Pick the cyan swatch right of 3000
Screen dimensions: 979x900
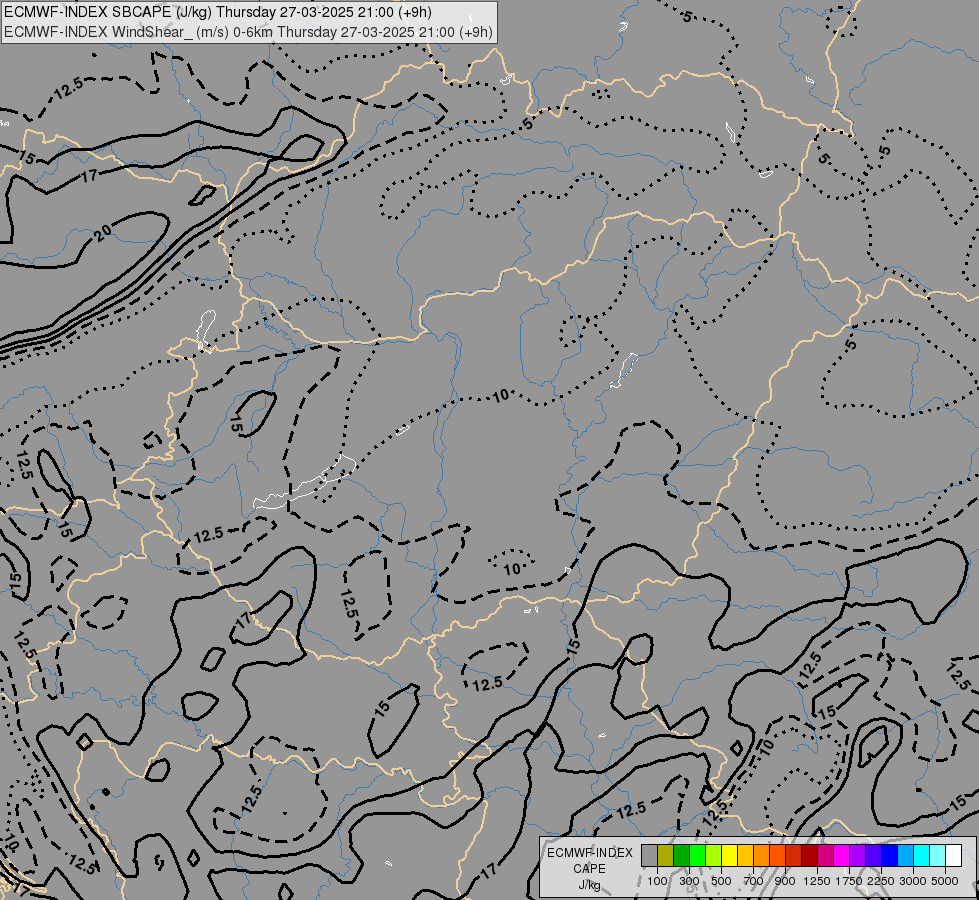coord(922,855)
